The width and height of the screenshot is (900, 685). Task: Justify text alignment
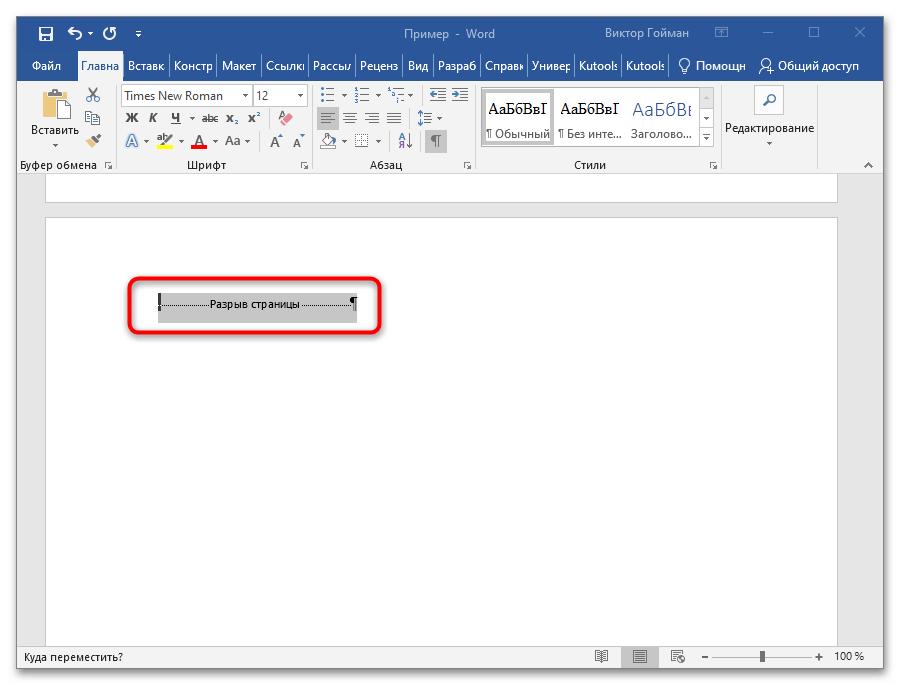394,118
